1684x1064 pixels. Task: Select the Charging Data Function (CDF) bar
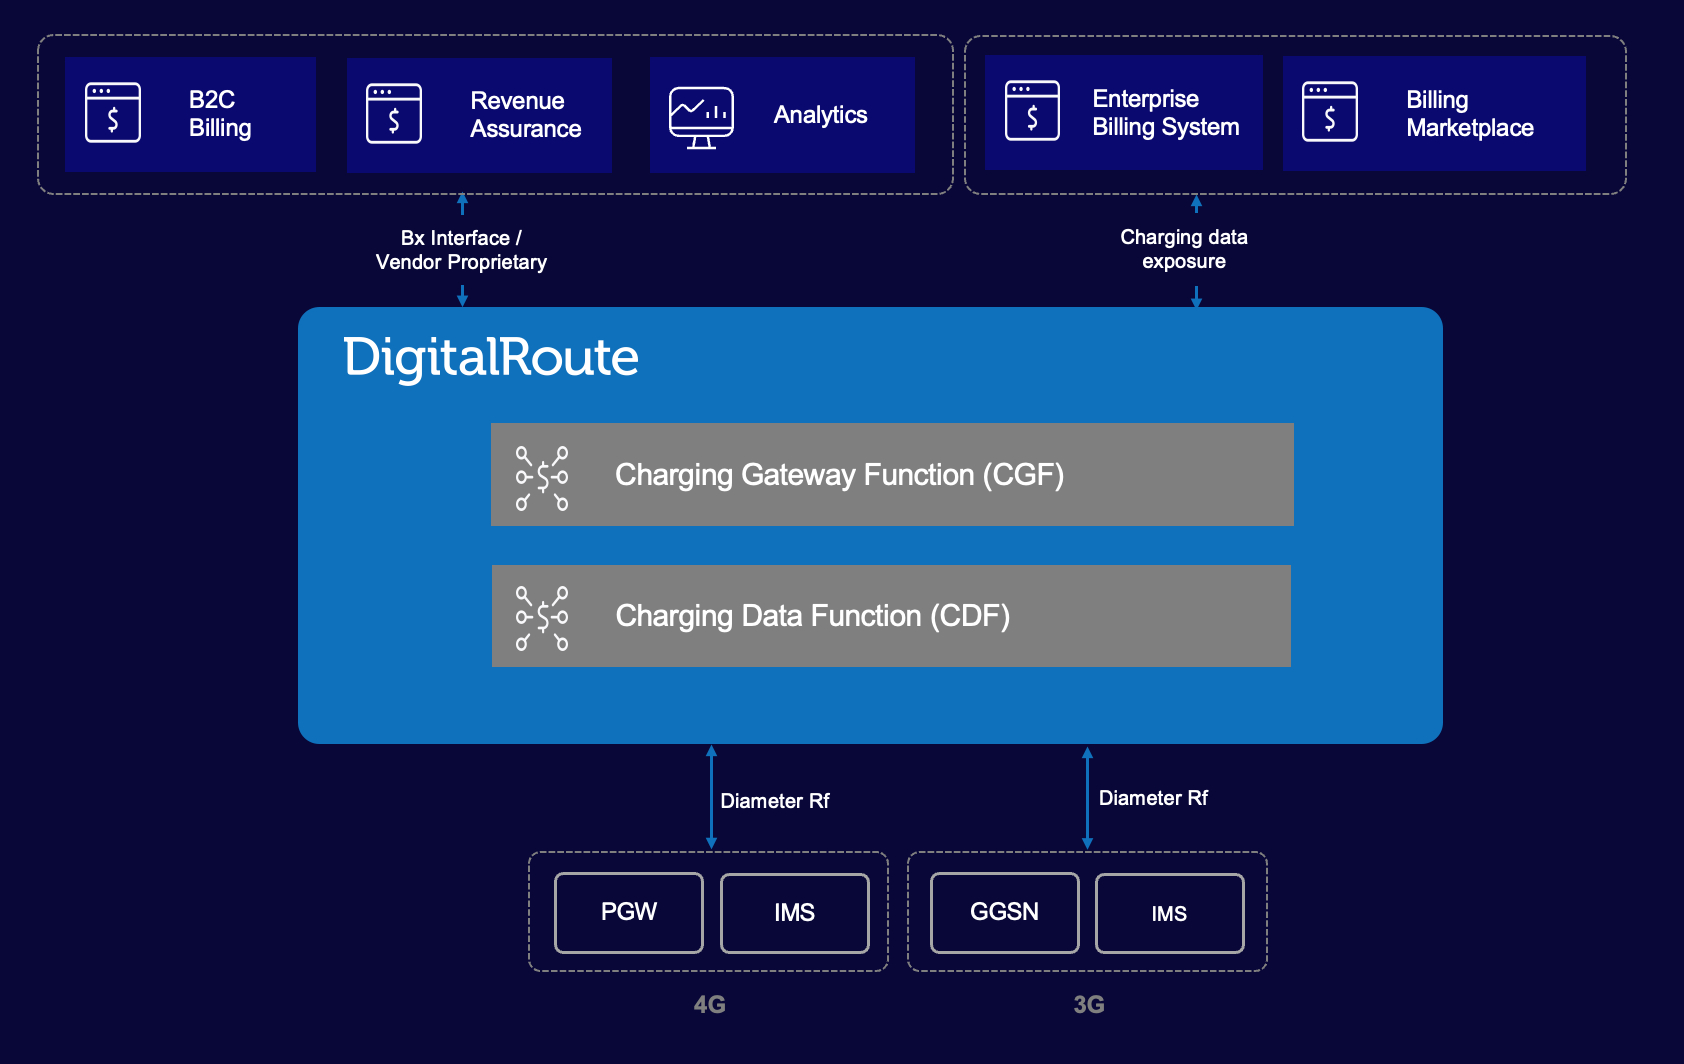[x=891, y=616]
